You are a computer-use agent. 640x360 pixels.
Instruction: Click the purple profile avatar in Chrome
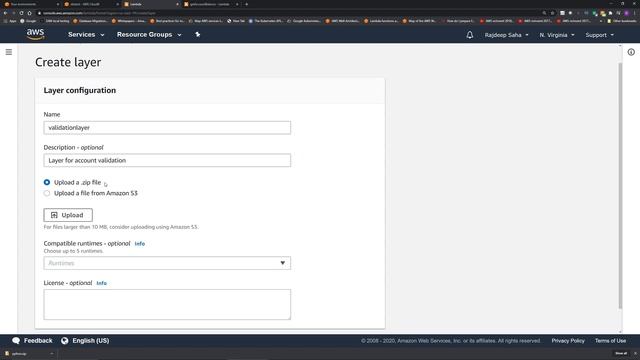point(627,13)
